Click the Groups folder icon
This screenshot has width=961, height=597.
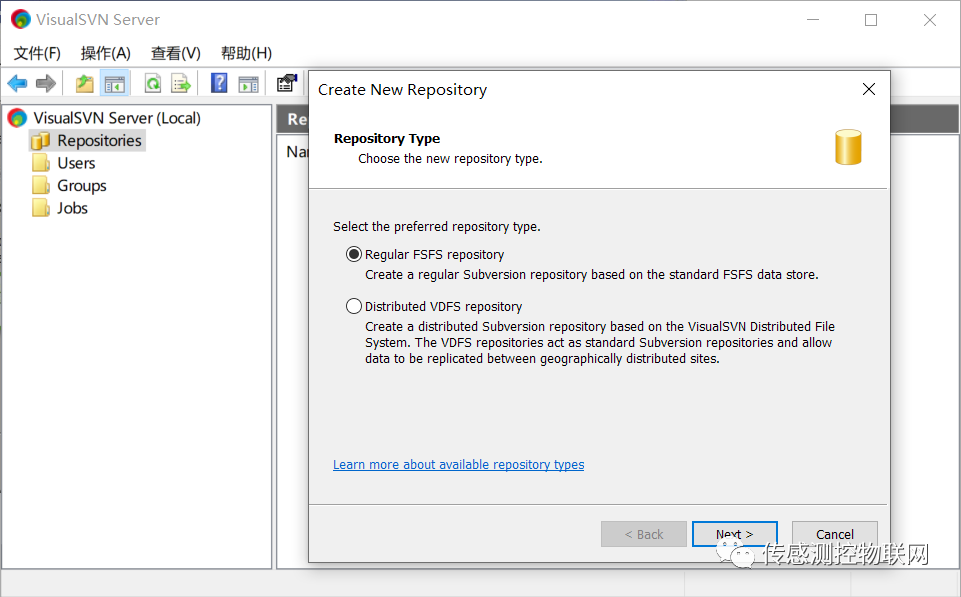point(40,186)
